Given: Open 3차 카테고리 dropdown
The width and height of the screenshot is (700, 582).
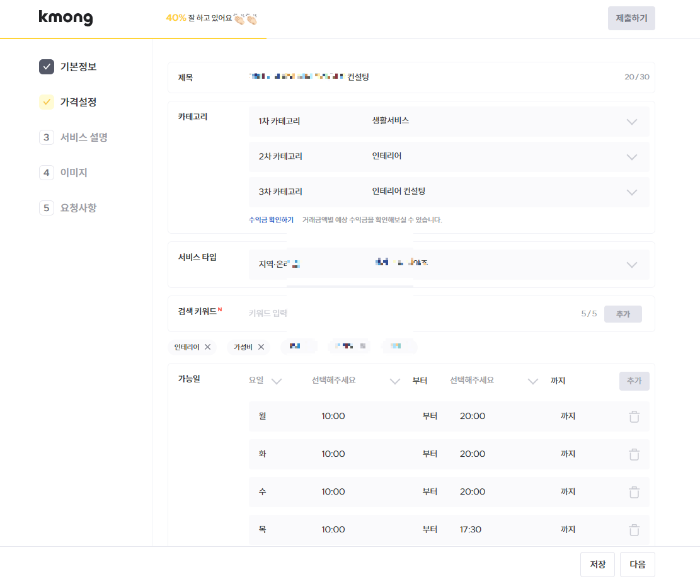Looking at the screenshot, I should (x=449, y=192).
